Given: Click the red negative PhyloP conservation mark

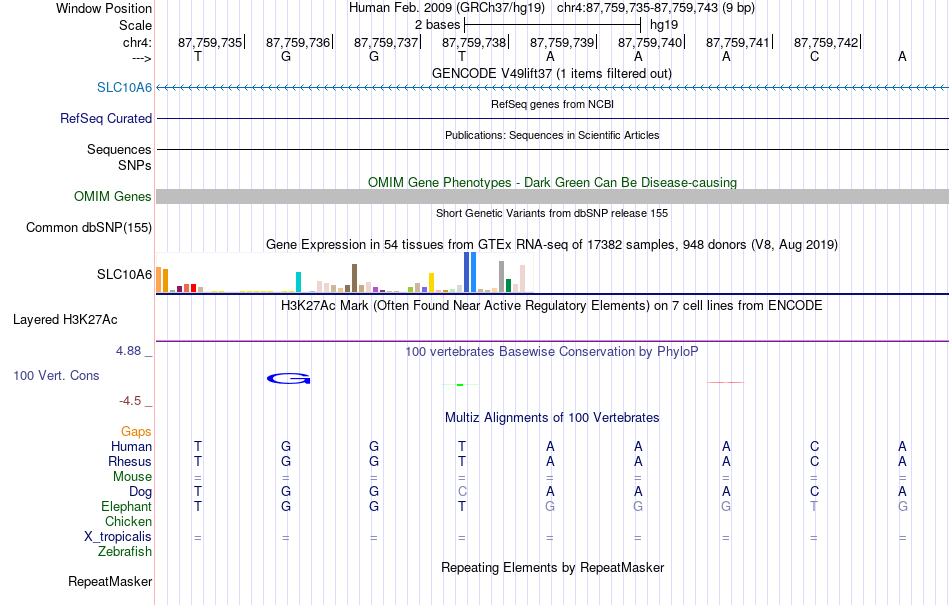Looking at the screenshot, I should 726,382.
